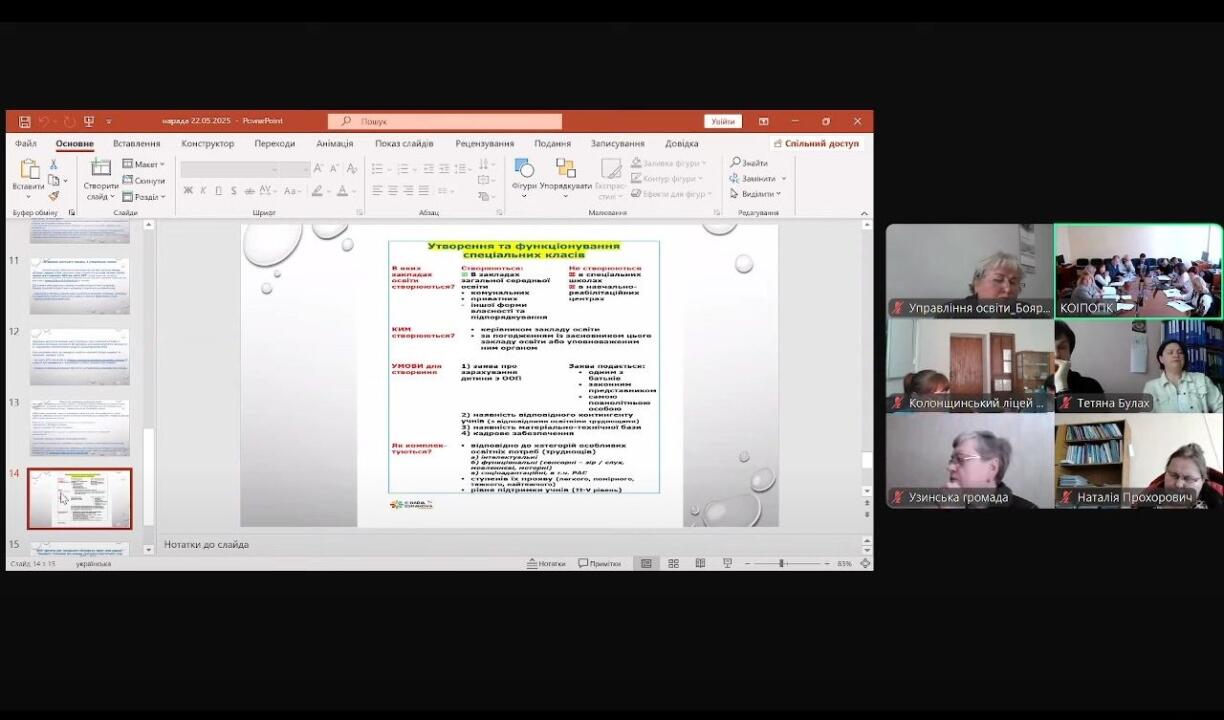The width and height of the screenshot is (1224, 720).
Task: Toggle the Примітки comments pane
Action: [x=600, y=563]
